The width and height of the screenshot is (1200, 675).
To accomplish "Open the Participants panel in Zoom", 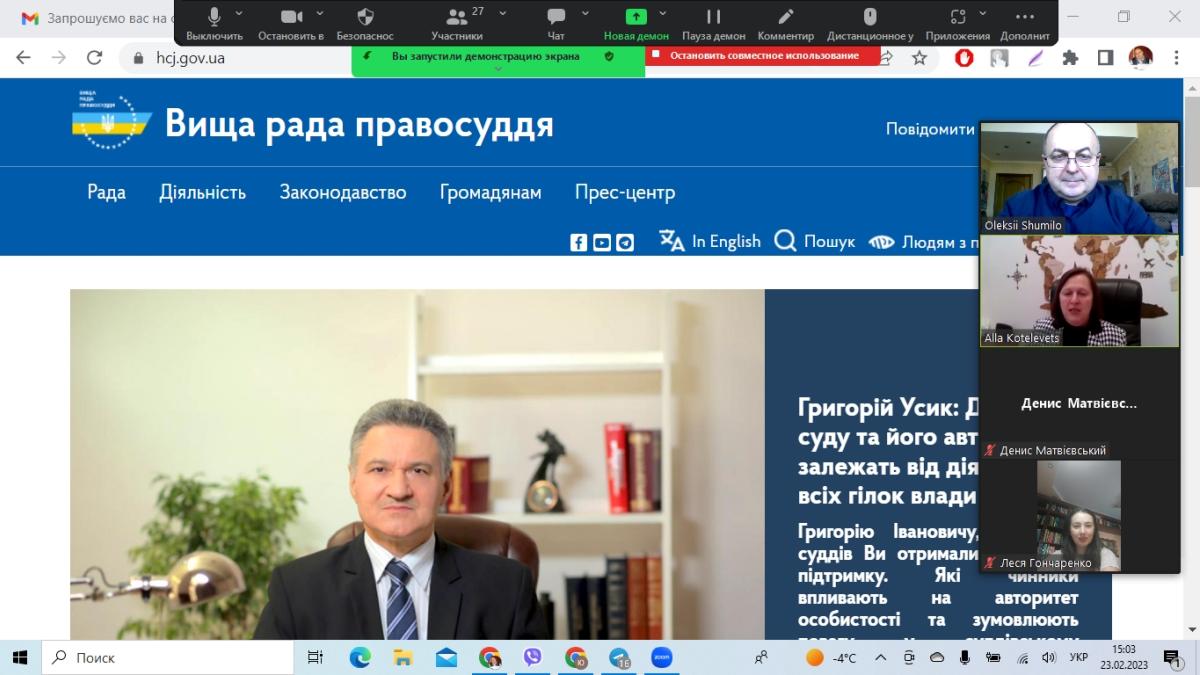I will 457,18.
